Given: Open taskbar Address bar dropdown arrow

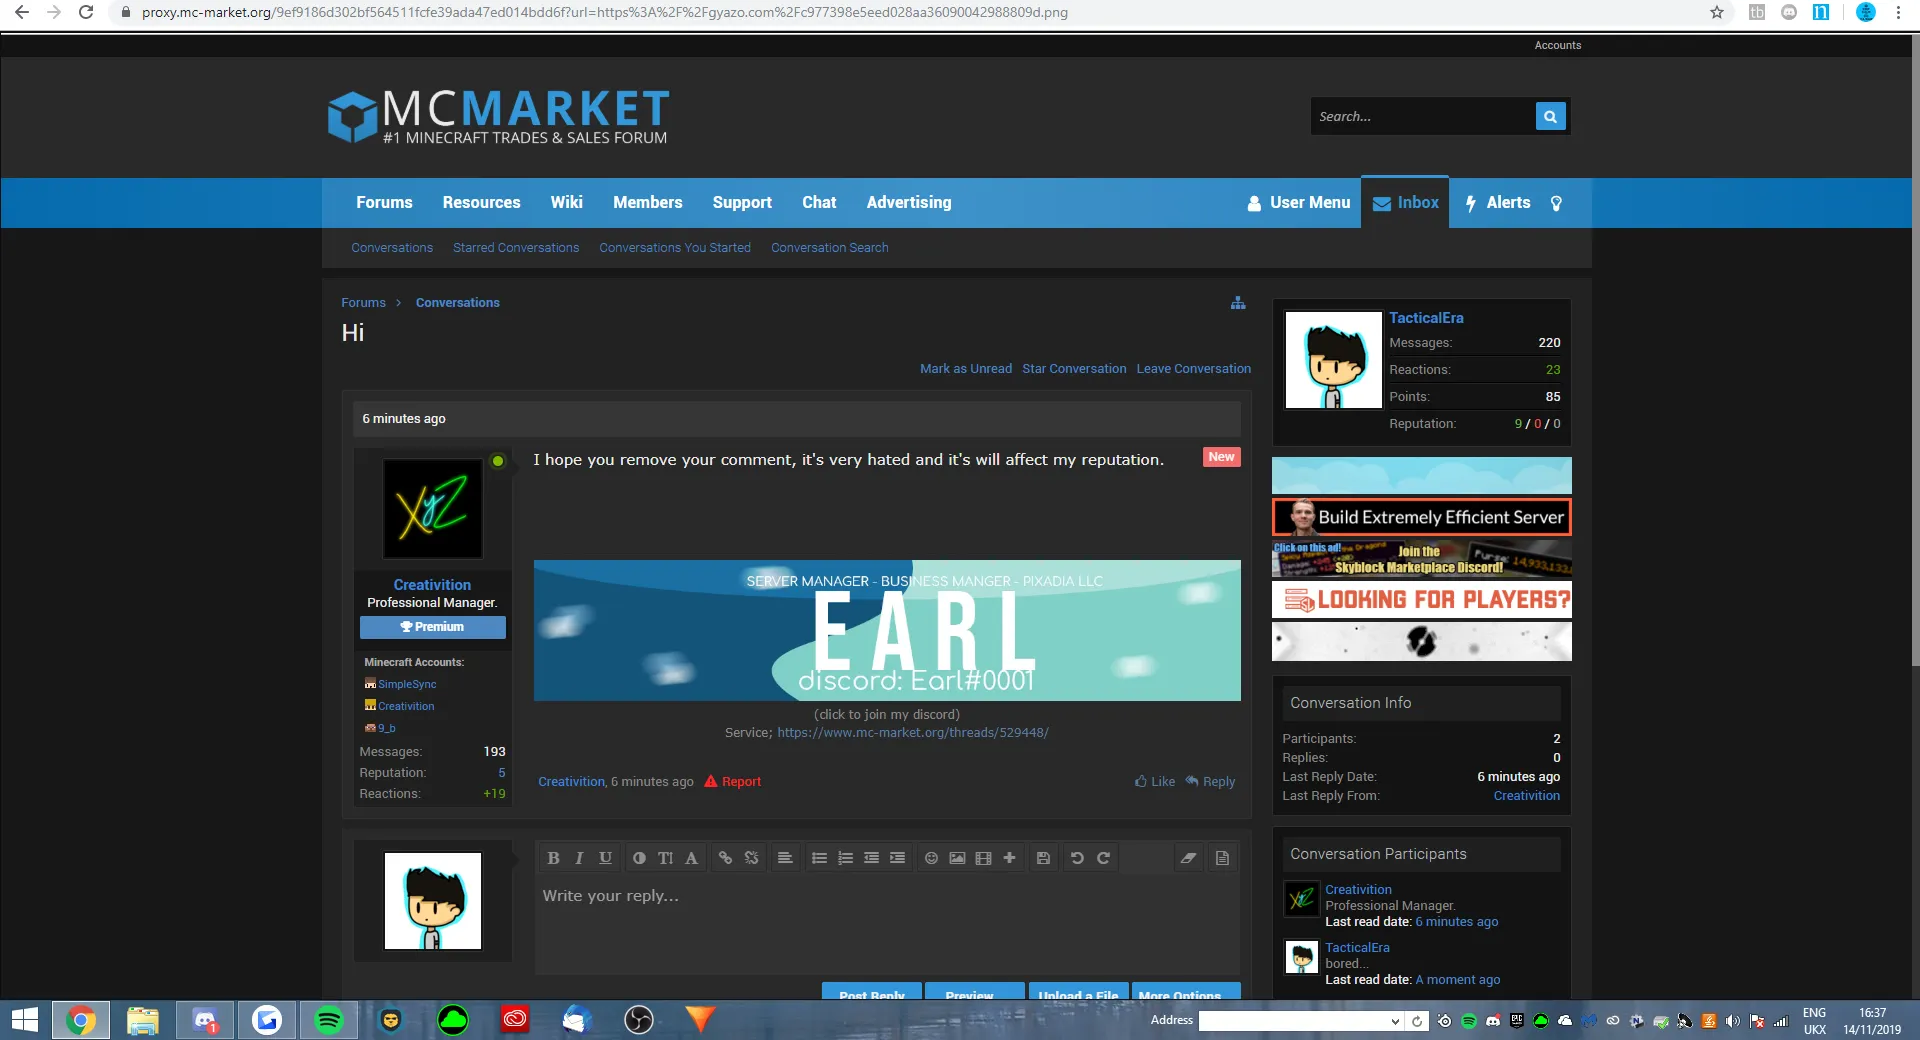Looking at the screenshot, I should click(1395, 1021).
